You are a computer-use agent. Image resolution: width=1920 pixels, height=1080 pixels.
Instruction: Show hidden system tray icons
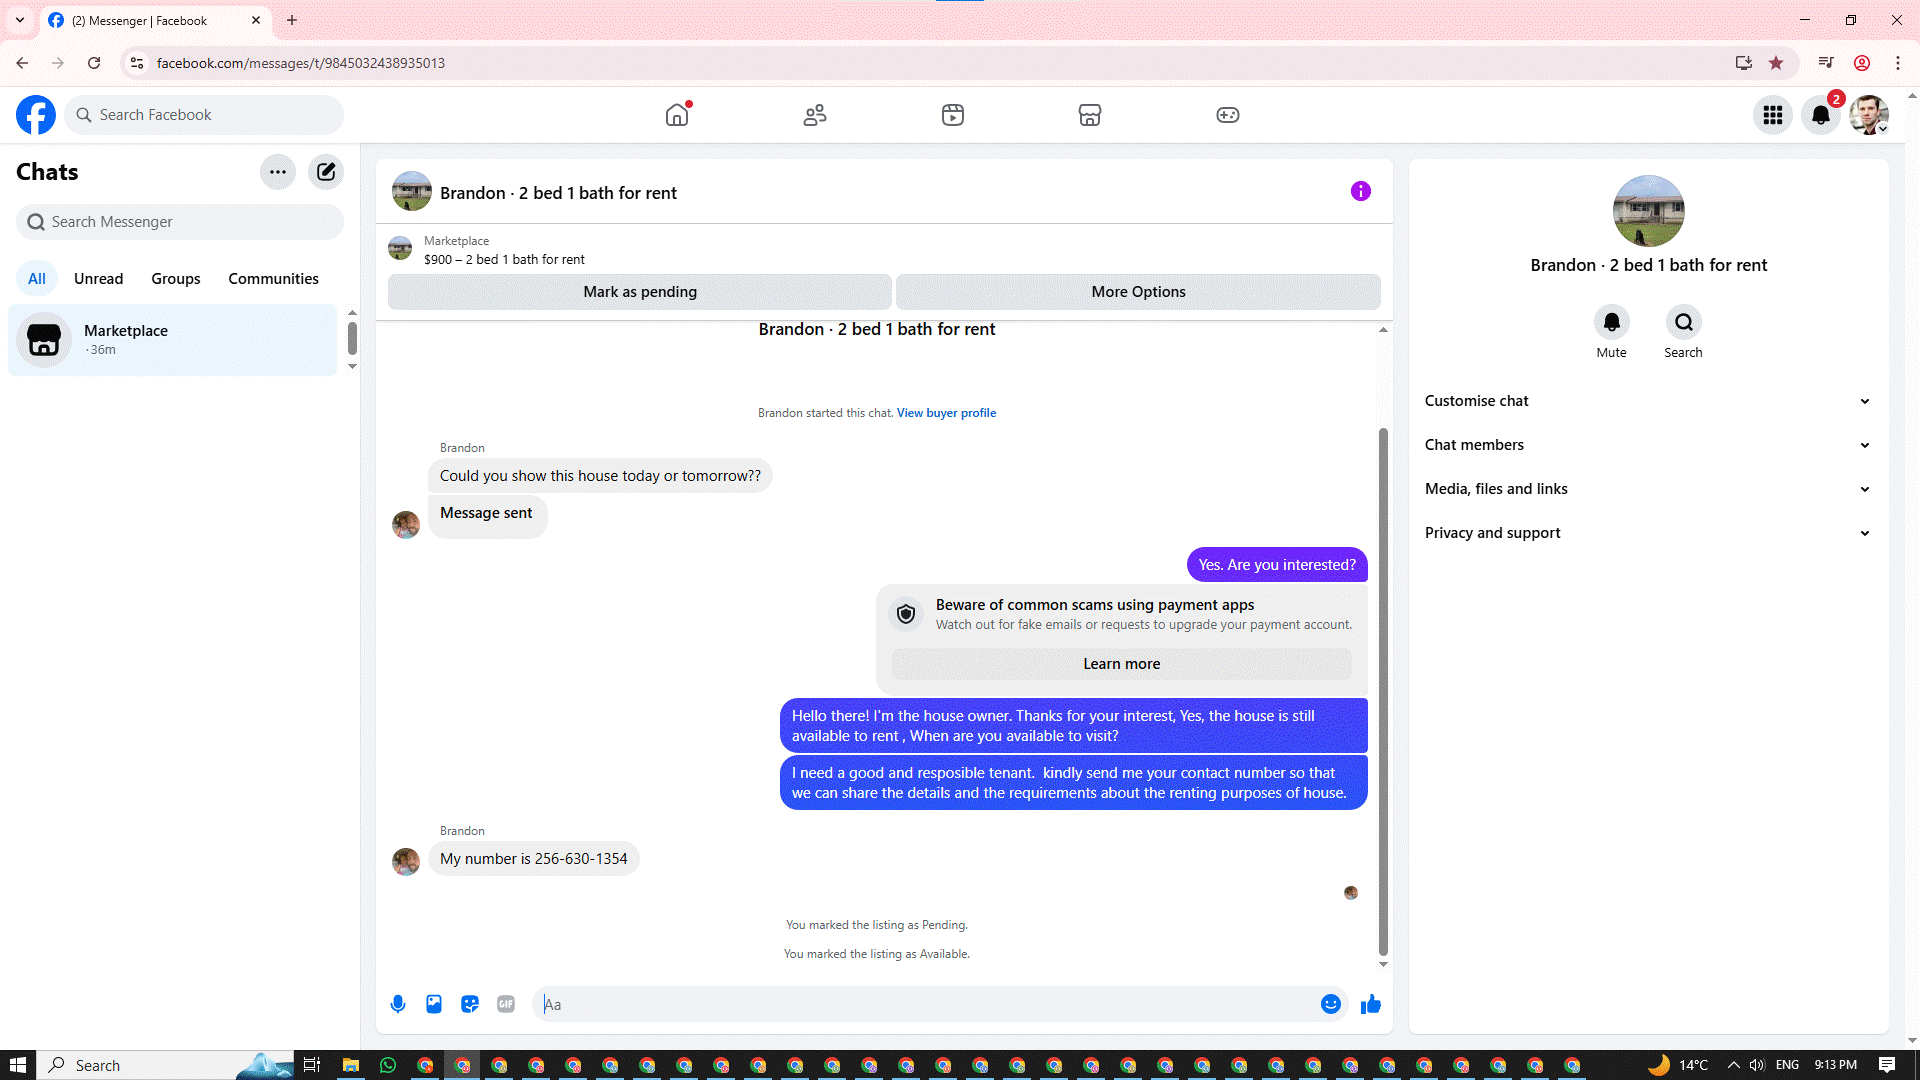coord(1733,1065)
